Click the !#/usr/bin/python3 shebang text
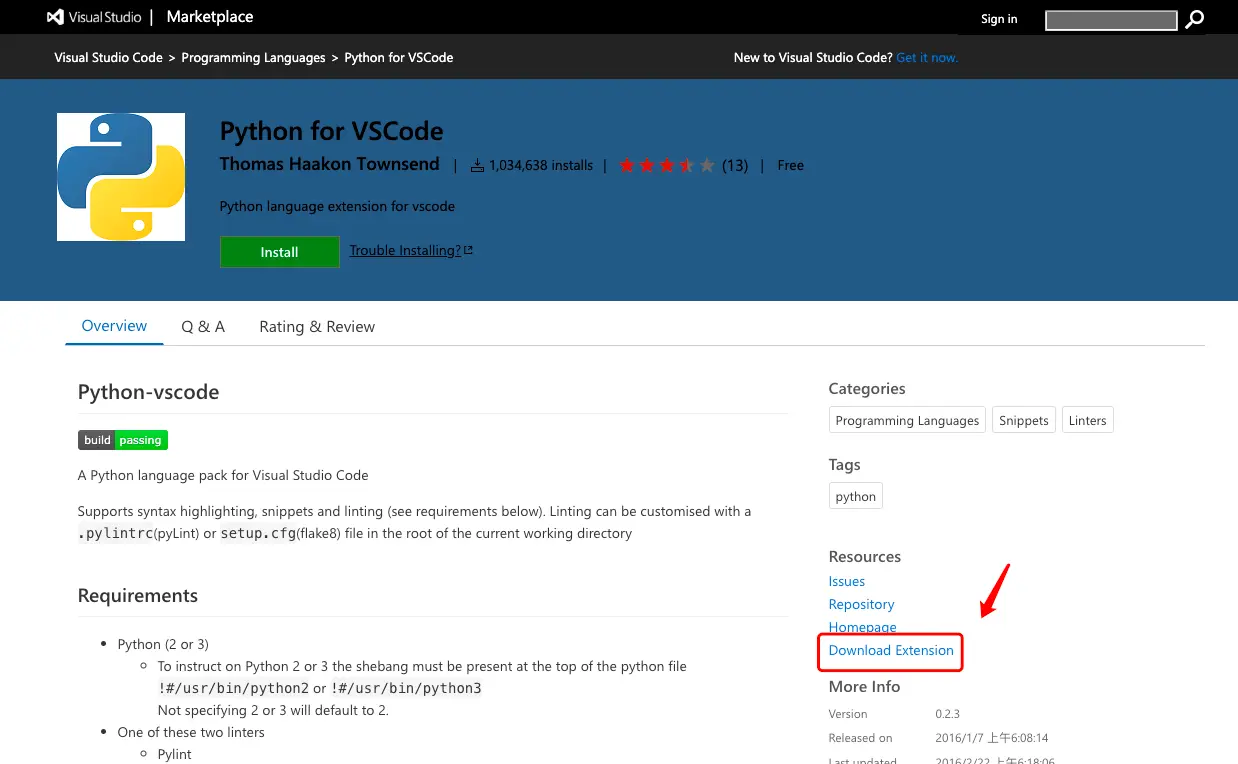The width and height of the screenshot is (1238, 764). (406, 688)
